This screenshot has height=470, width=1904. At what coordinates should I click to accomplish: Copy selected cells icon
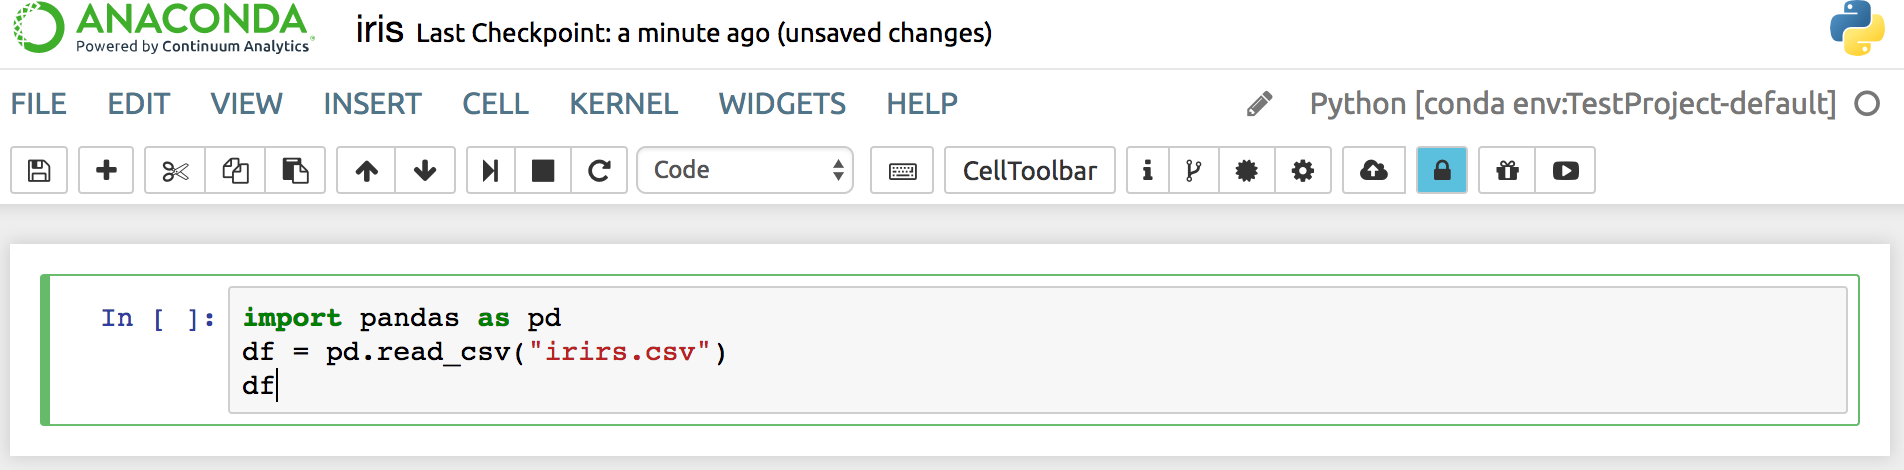coord(235,170)
